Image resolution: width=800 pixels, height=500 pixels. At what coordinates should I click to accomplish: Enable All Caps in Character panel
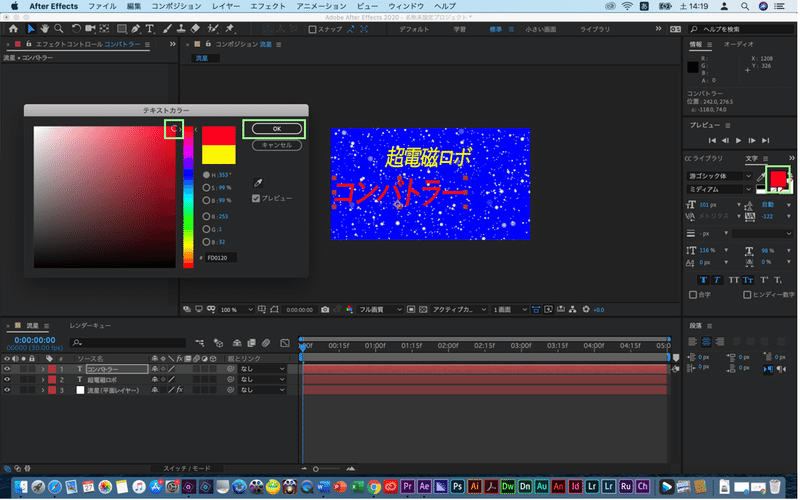734,280
